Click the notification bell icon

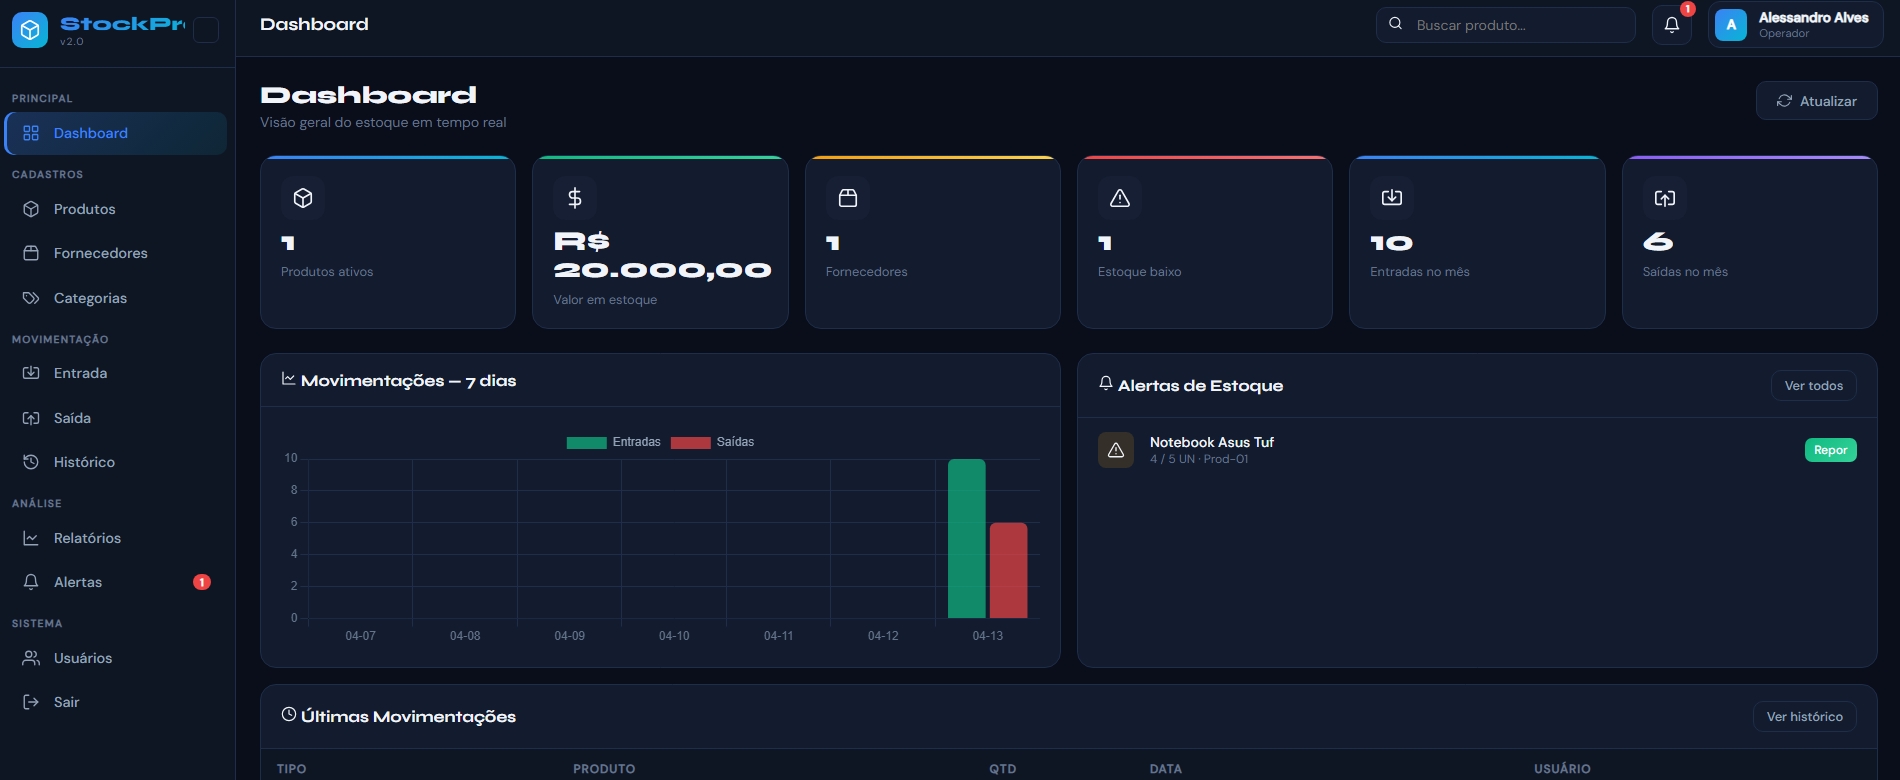(x=1671, y=25)
